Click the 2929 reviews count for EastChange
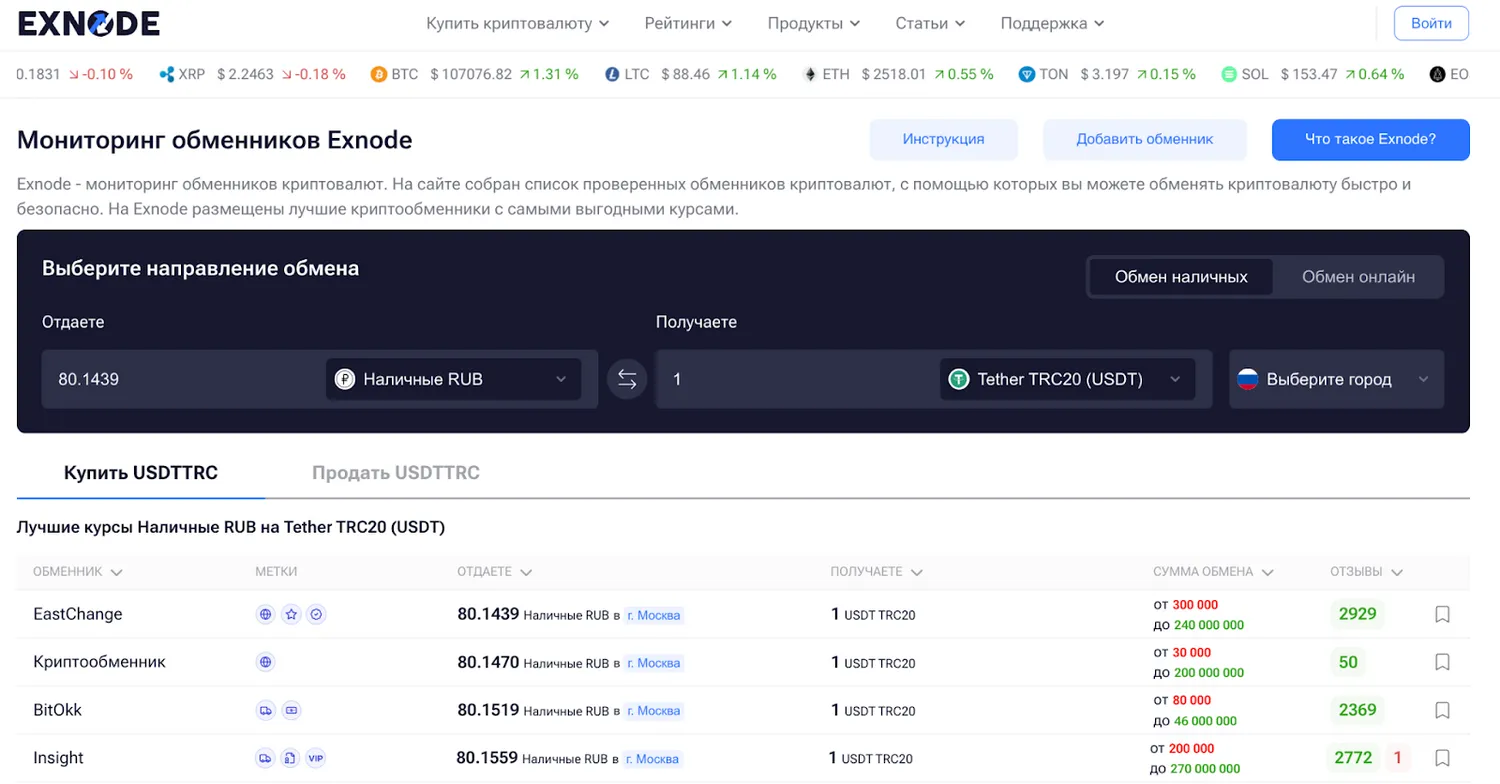This screenshot has width=1500, height=784. click(x=1357, y=614)
